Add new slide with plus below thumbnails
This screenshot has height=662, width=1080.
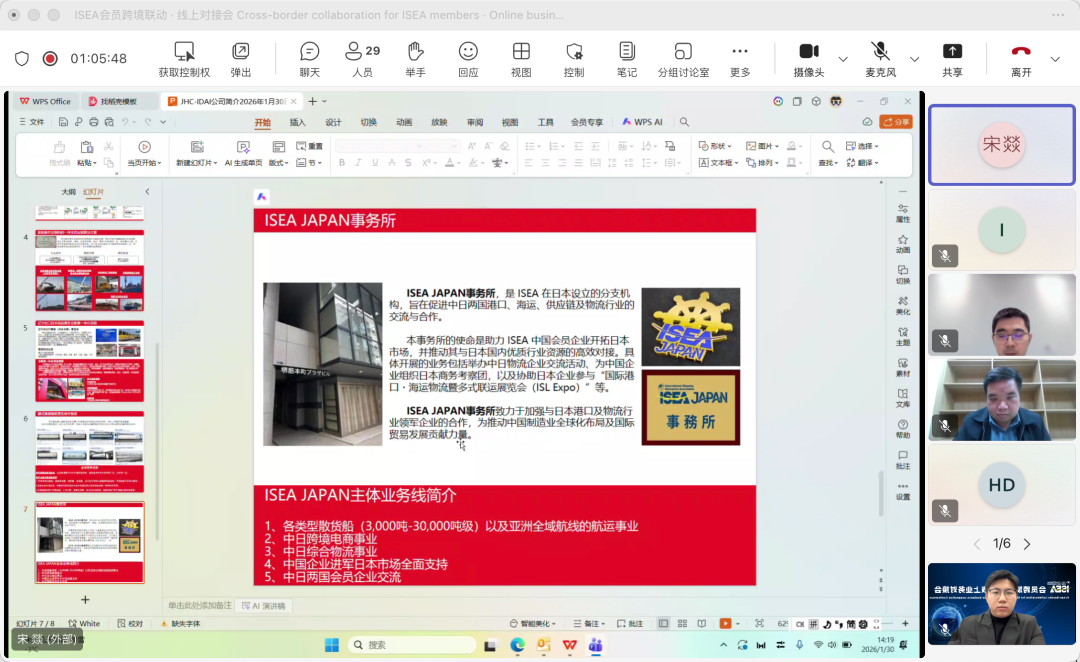pyautogui.click(x=85, y=599)
